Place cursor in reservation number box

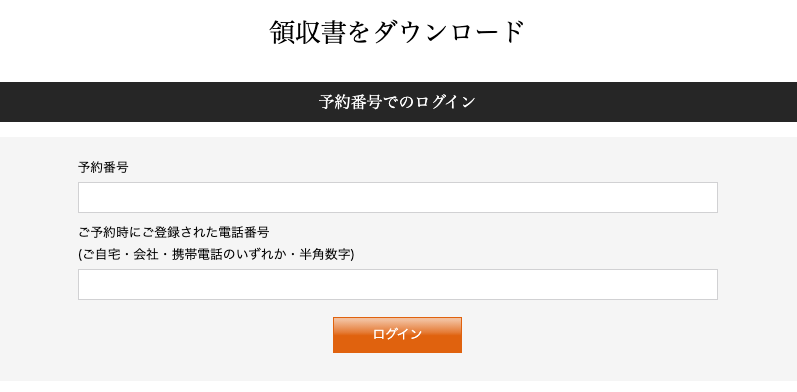[397, 197]
